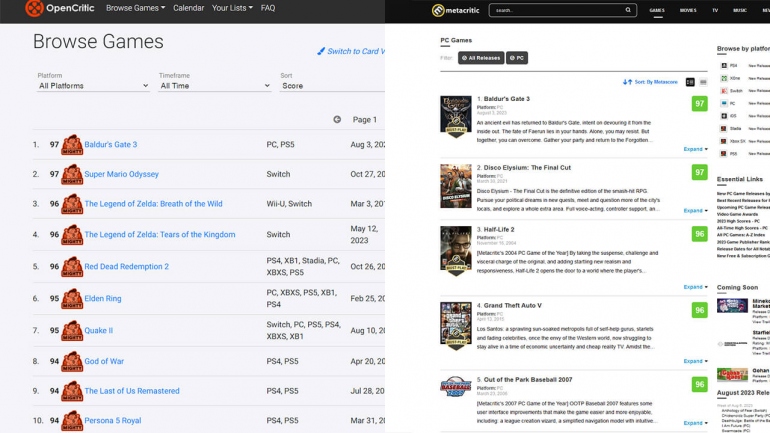Click the Xbox SX platform icon in sidebar
This screenshot has width=770, height=433.
click(x=724, y=141)
